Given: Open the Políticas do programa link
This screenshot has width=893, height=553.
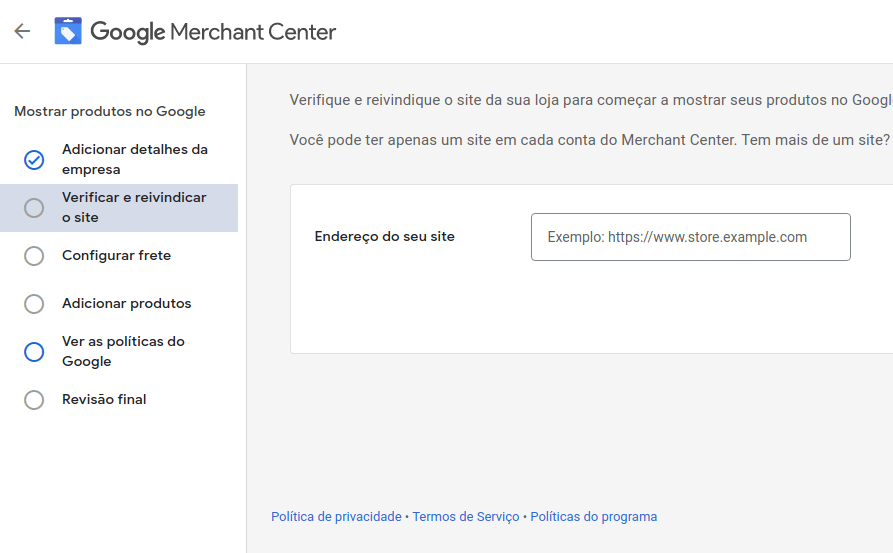Looking at the screenshot, I should coord(593,517).
